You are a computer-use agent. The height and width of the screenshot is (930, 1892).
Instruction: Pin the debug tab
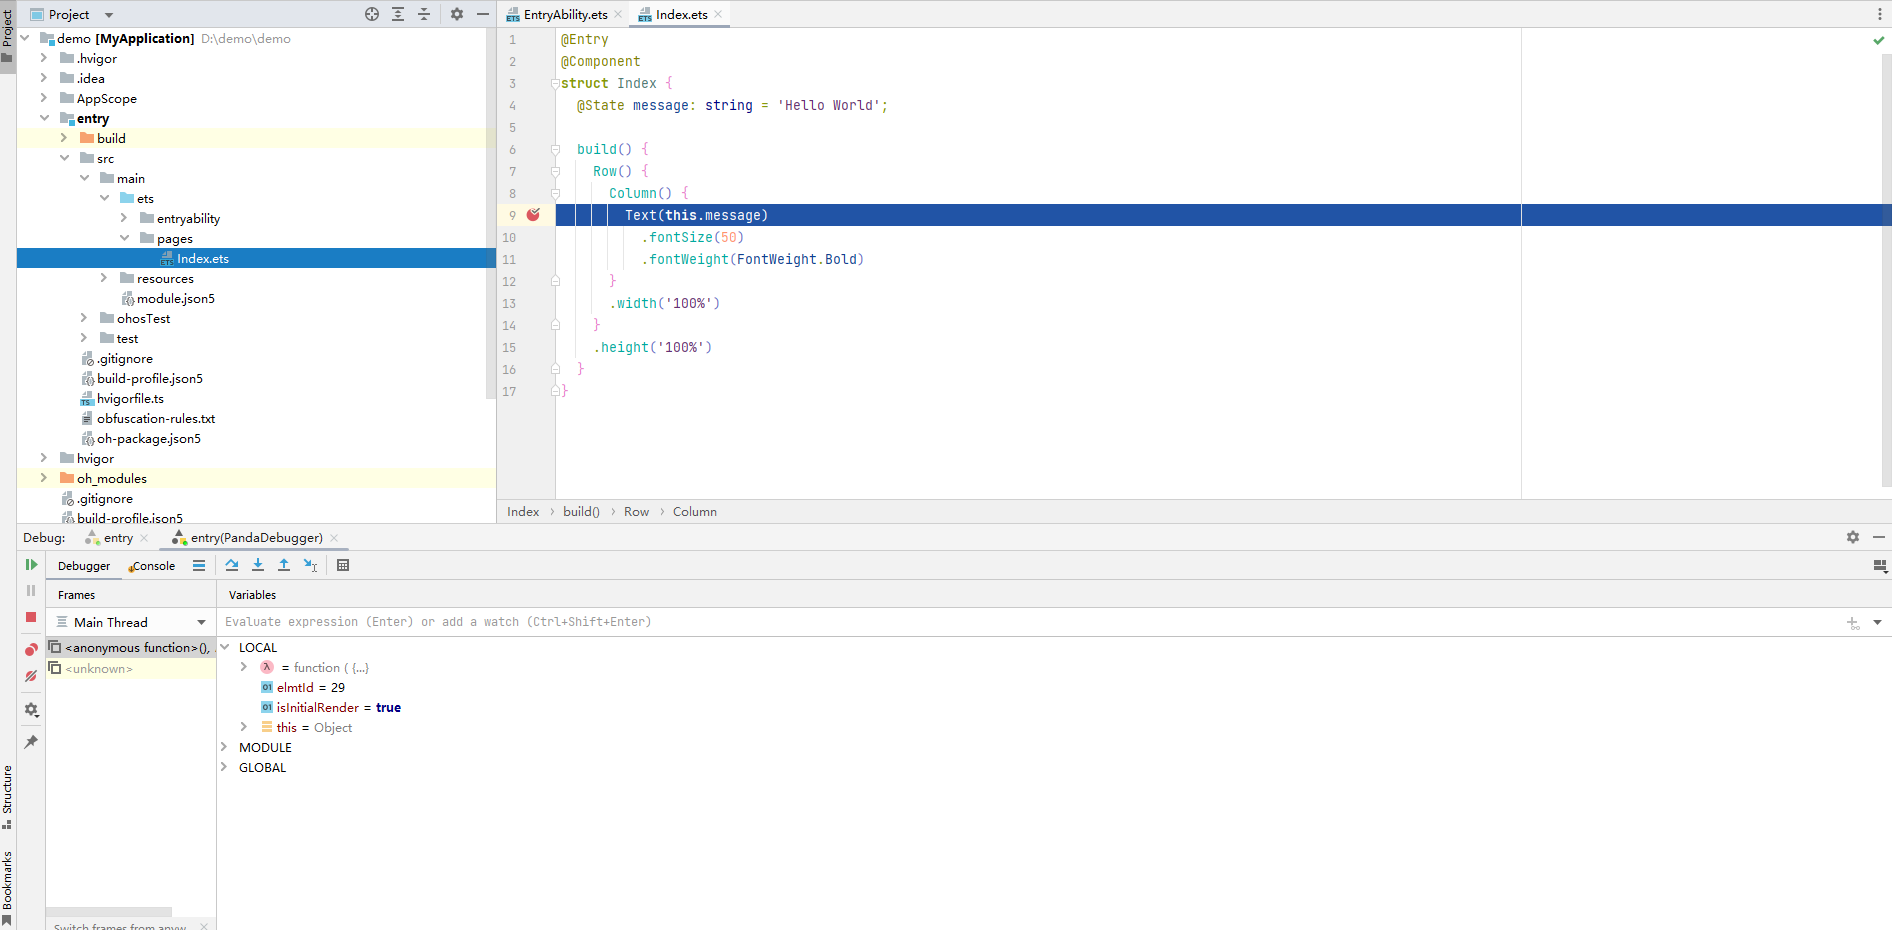31,742
